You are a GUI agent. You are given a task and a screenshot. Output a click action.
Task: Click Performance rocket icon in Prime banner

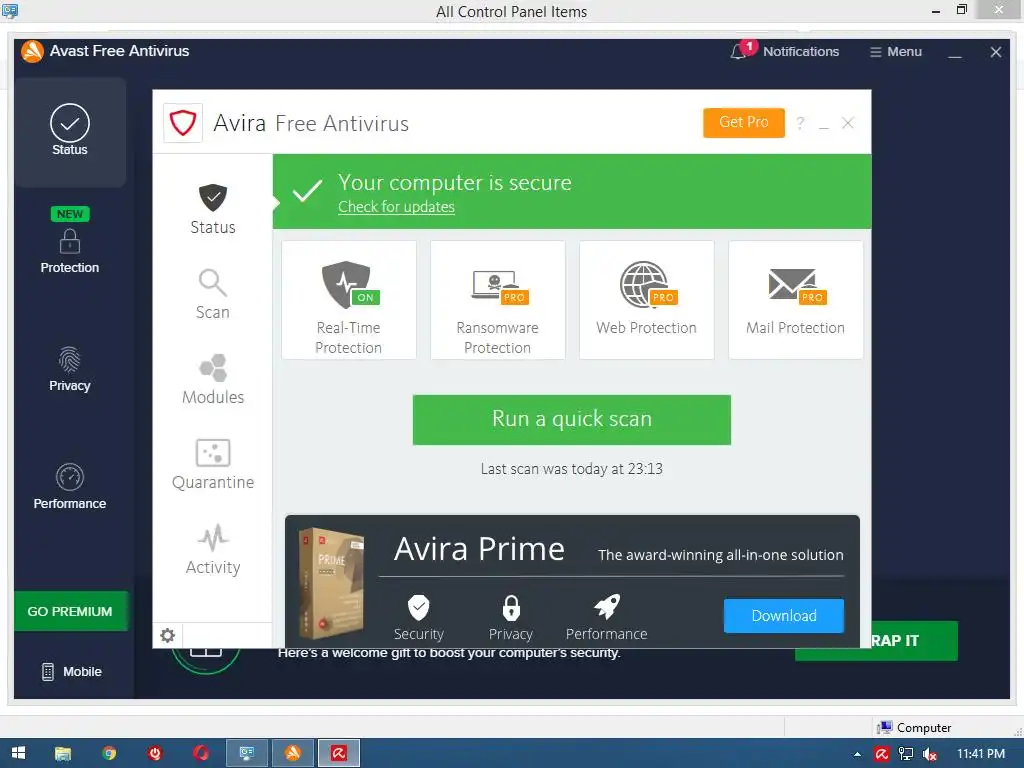point(607,607)
